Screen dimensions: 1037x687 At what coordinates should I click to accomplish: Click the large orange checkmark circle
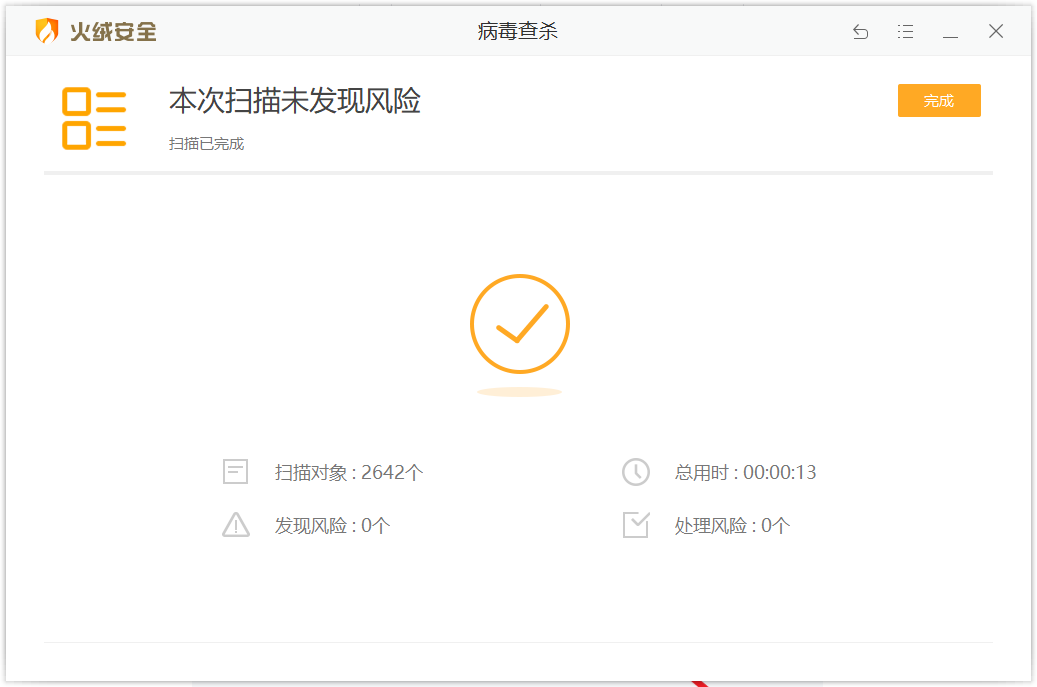point(520,324)
